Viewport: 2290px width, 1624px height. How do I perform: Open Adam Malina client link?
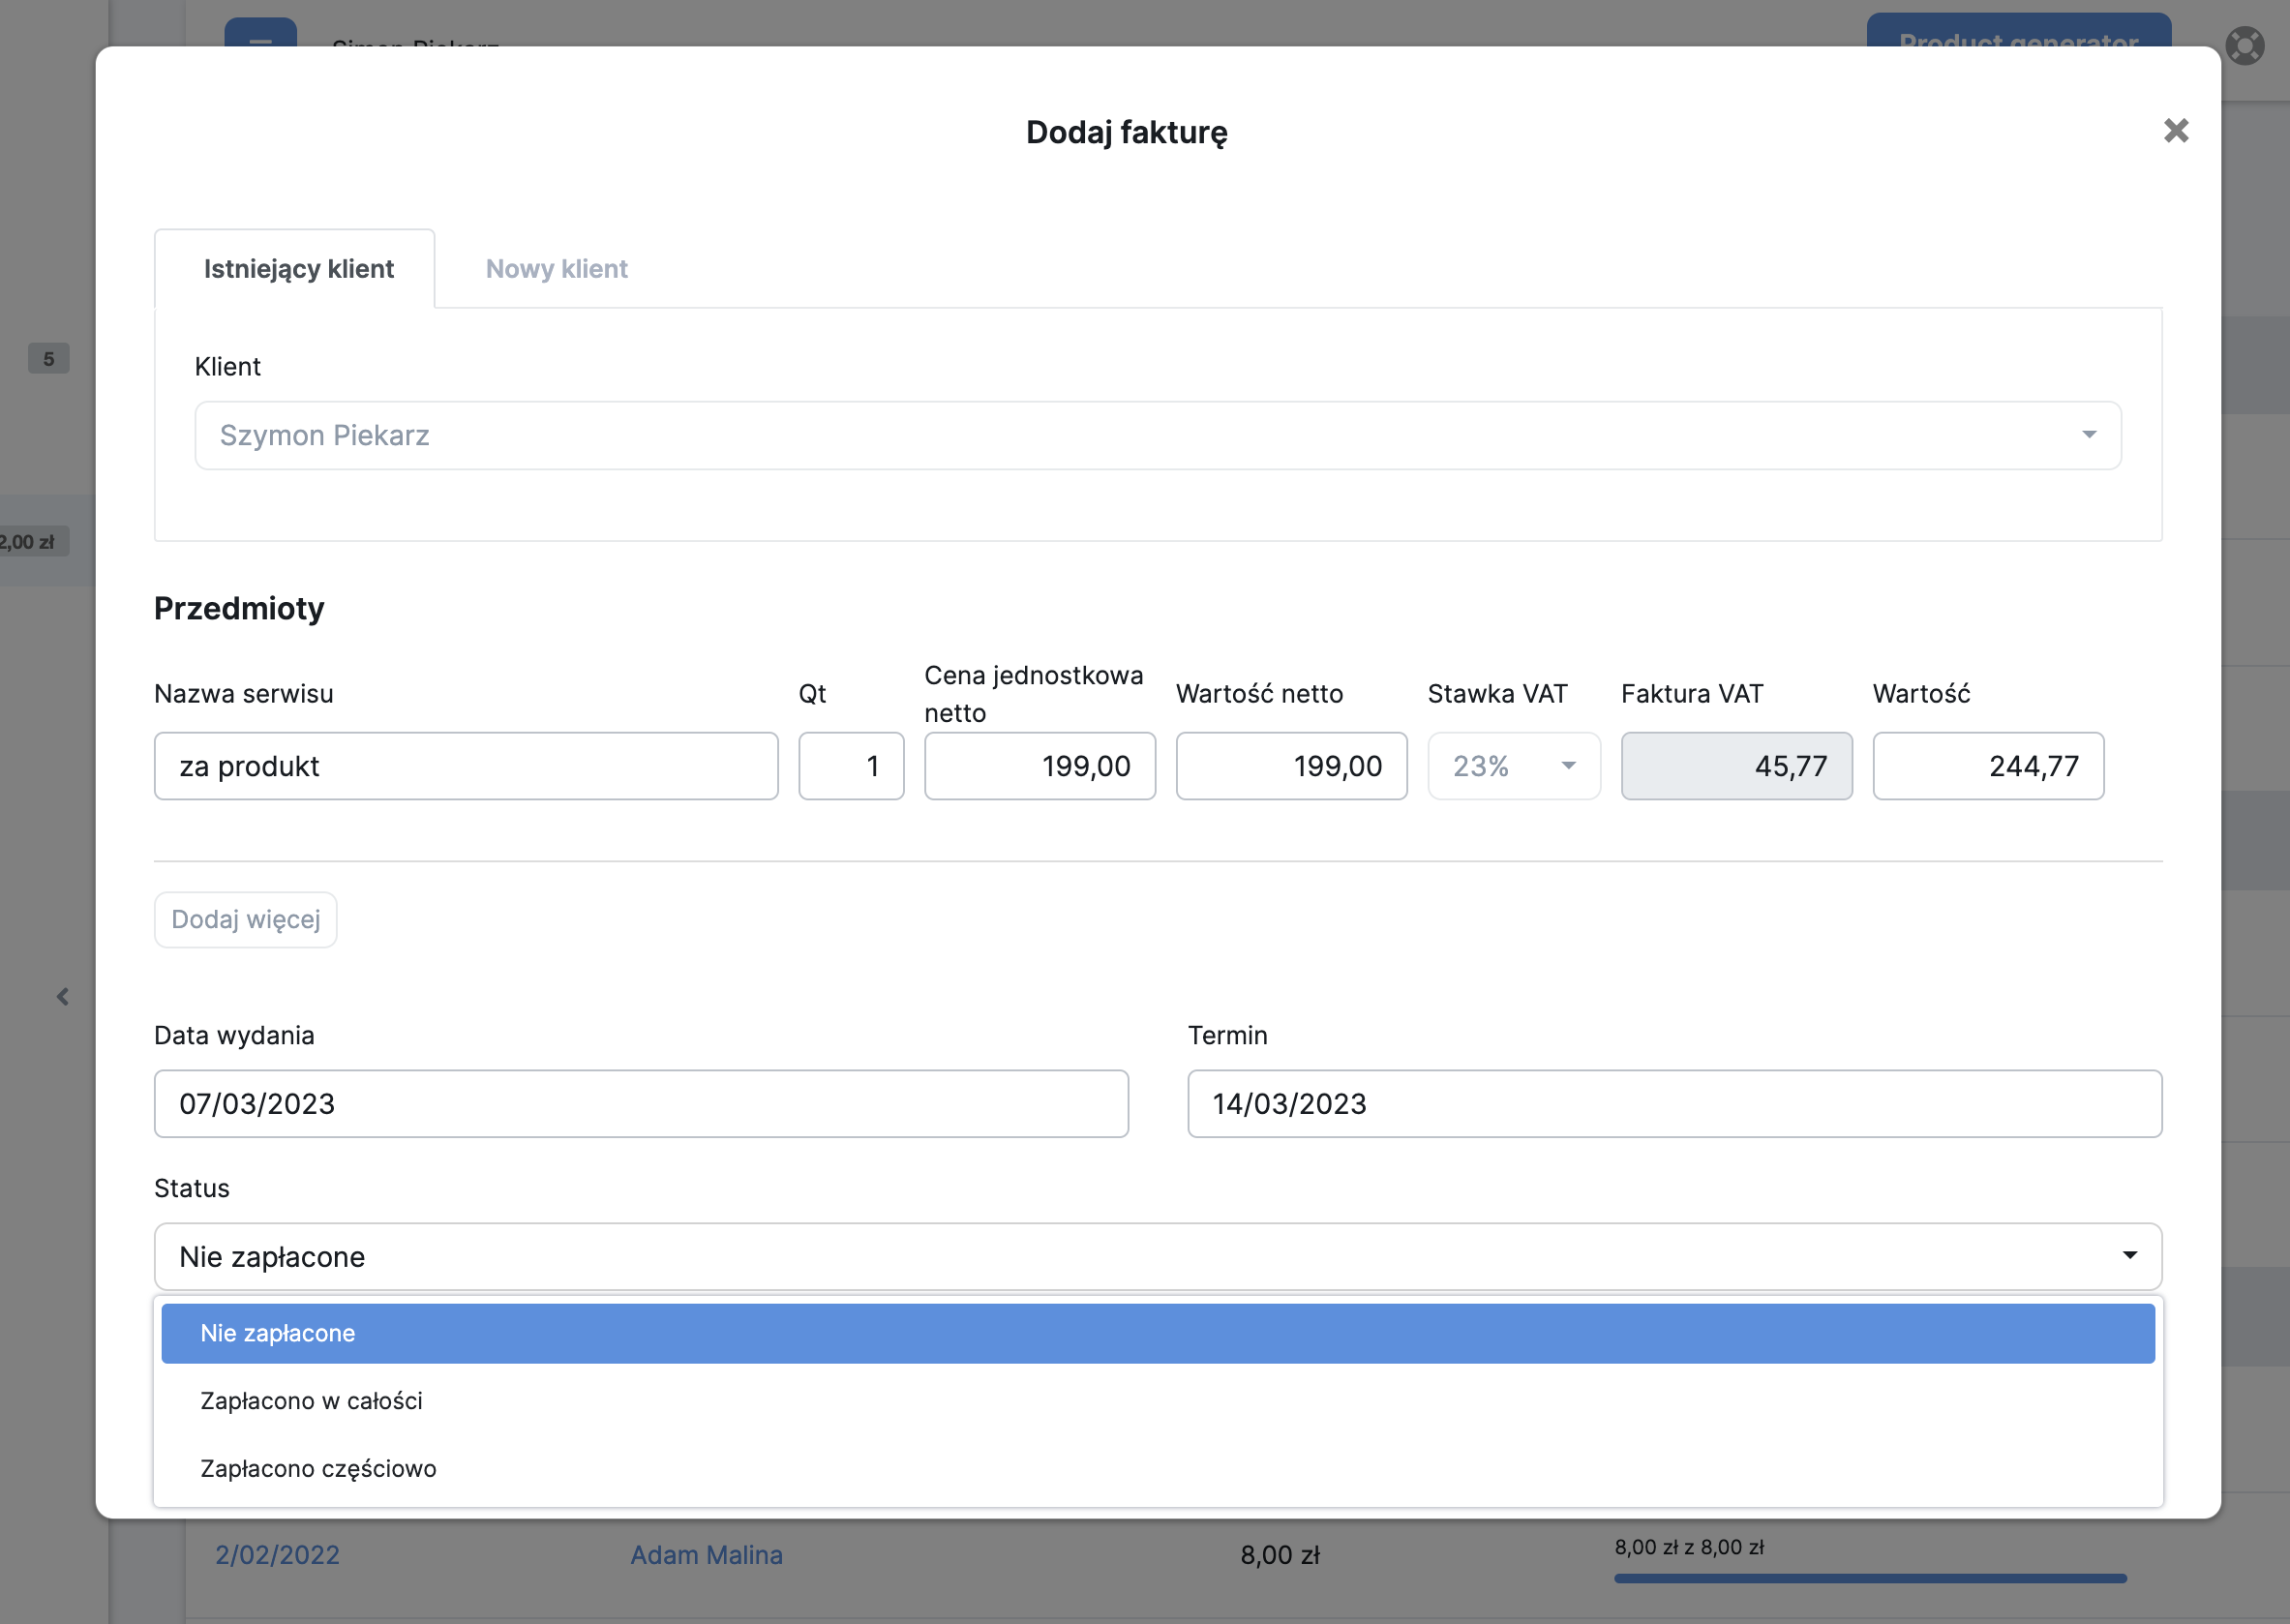tap(706, 1555)
